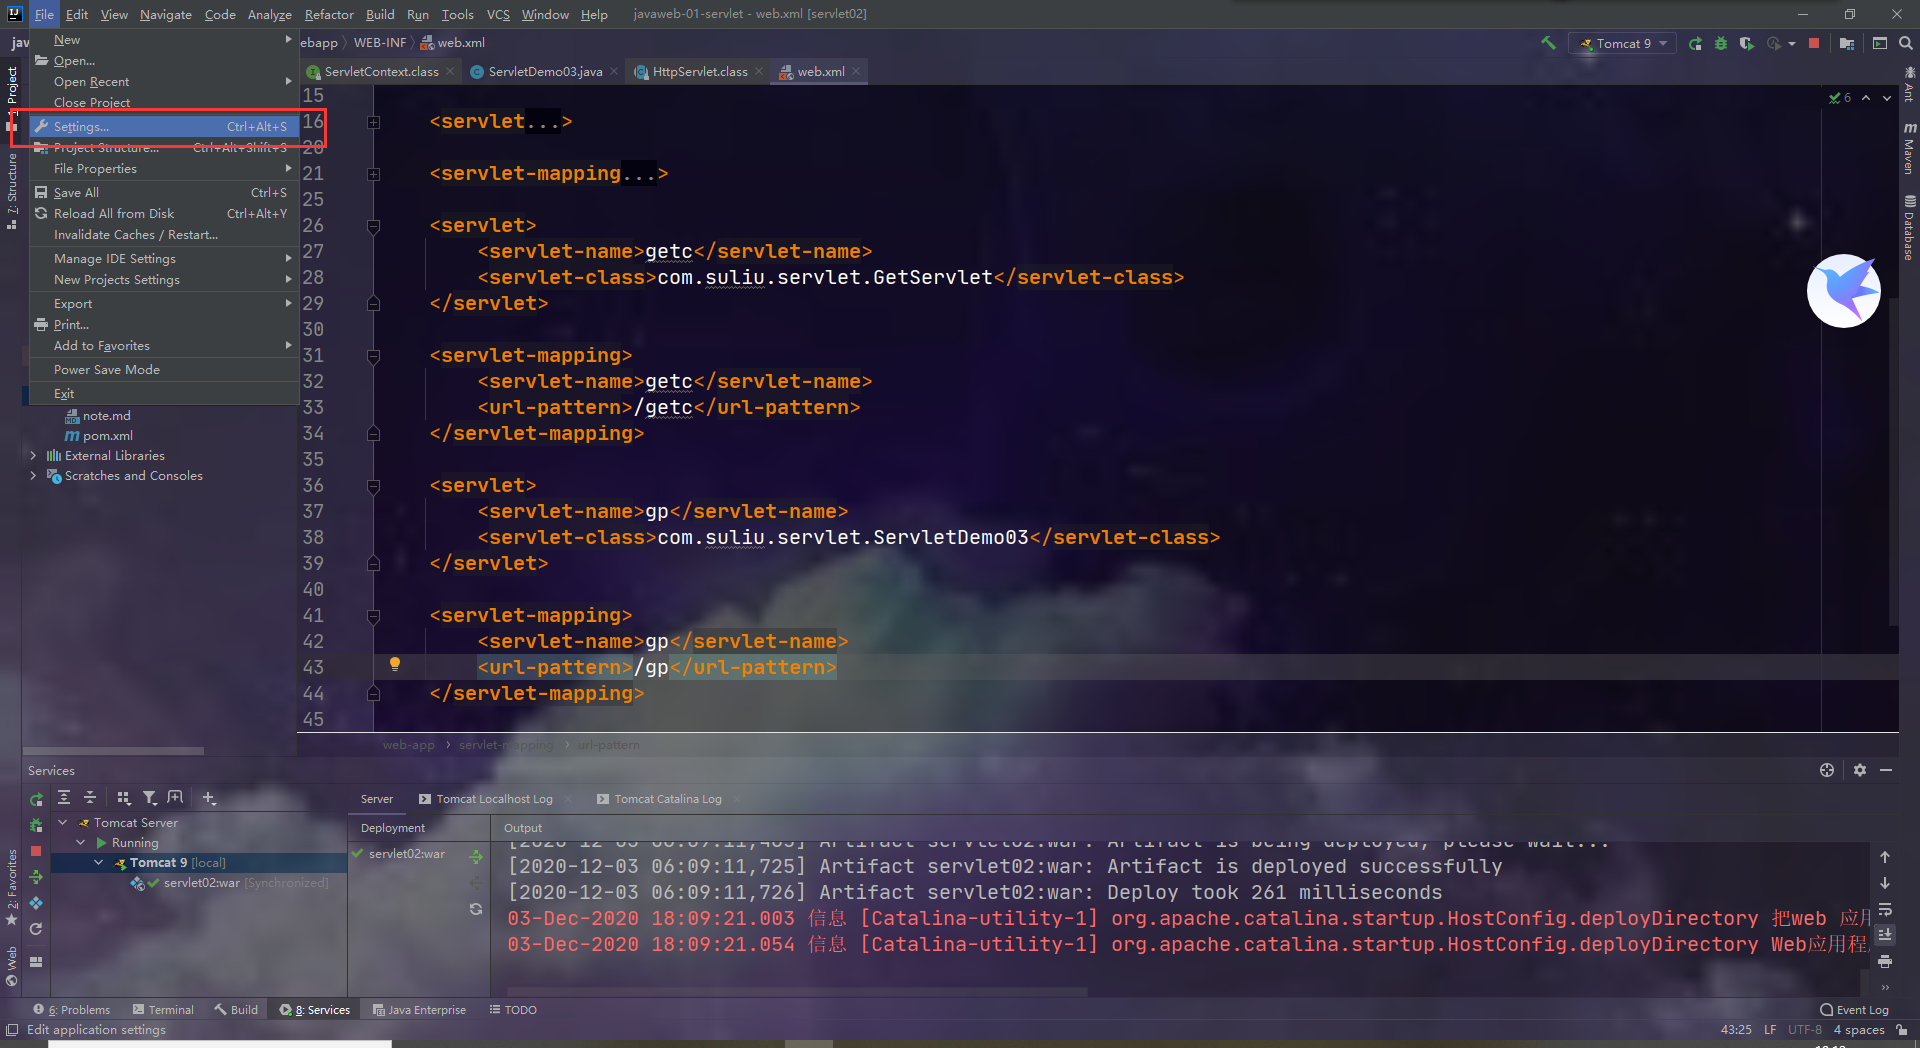Click Update application in the Services side toolbar
1920x1048 pixels.
point(36,929)
